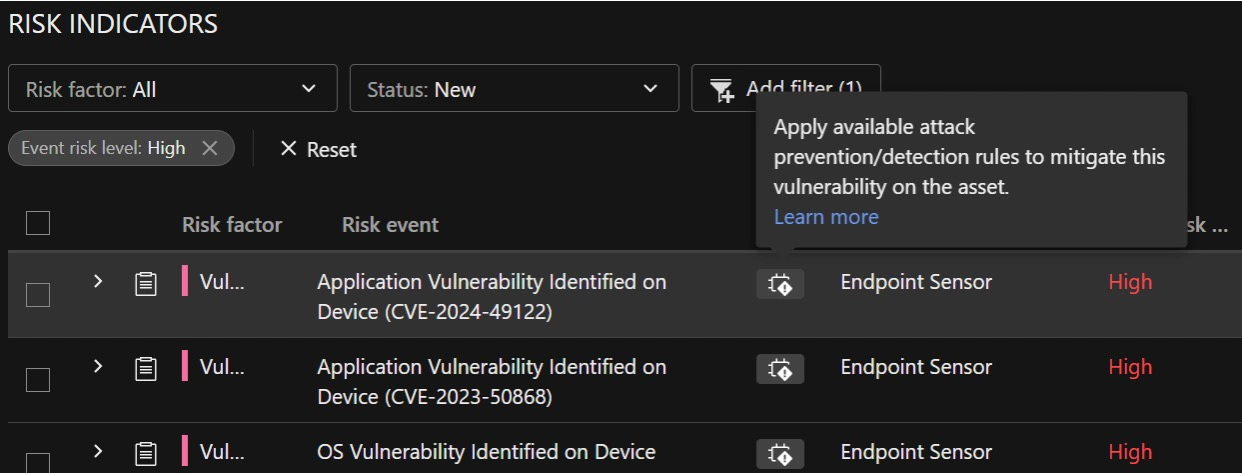The height and width of the screenshot is (474, 1242).
Task: Click the attack prevention icon for CVE-2024-49122
Action: coord(780,284)
